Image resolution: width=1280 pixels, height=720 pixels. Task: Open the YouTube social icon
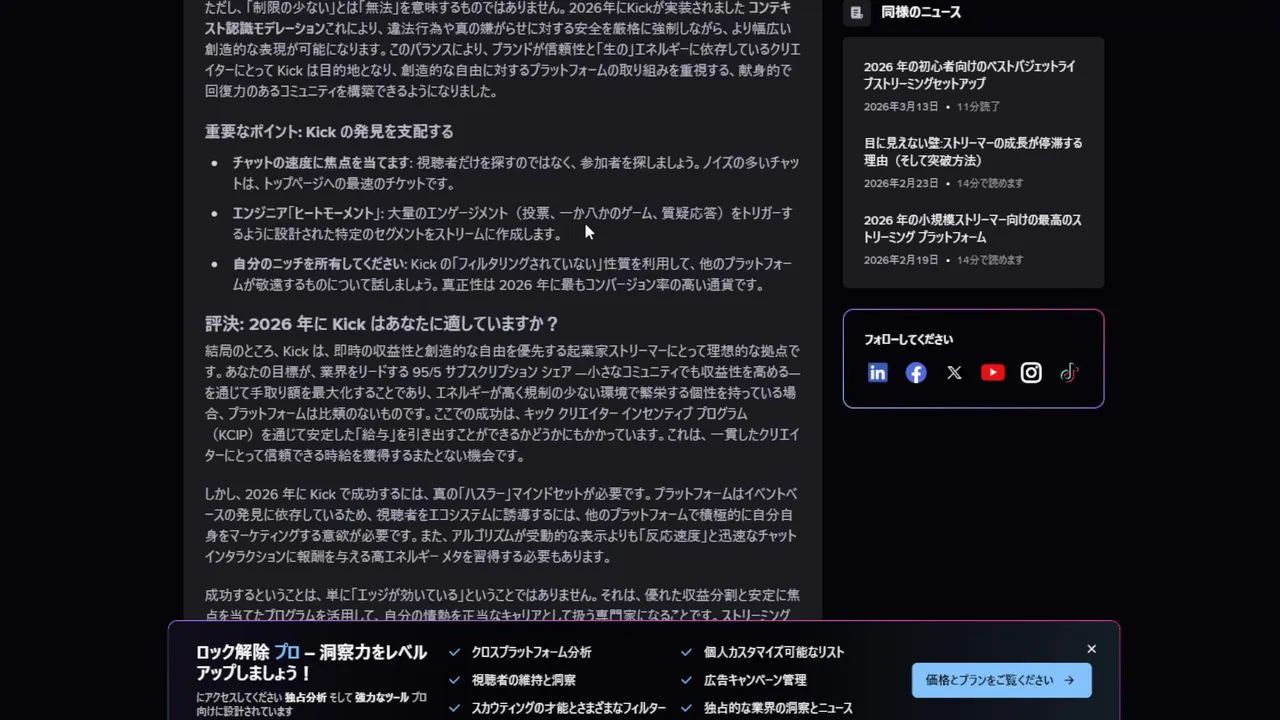pos(993,373)
